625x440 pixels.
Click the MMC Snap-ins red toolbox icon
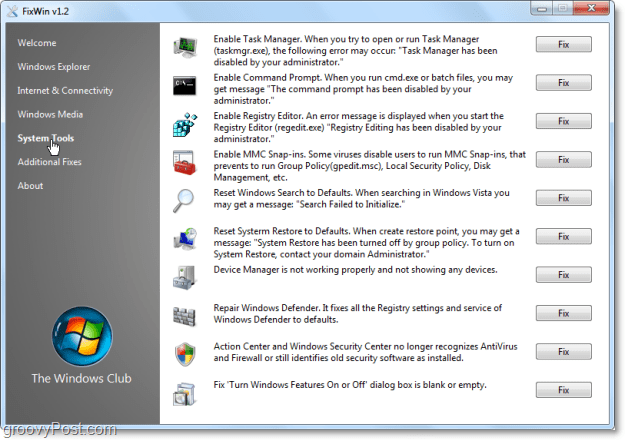(185, 162)
